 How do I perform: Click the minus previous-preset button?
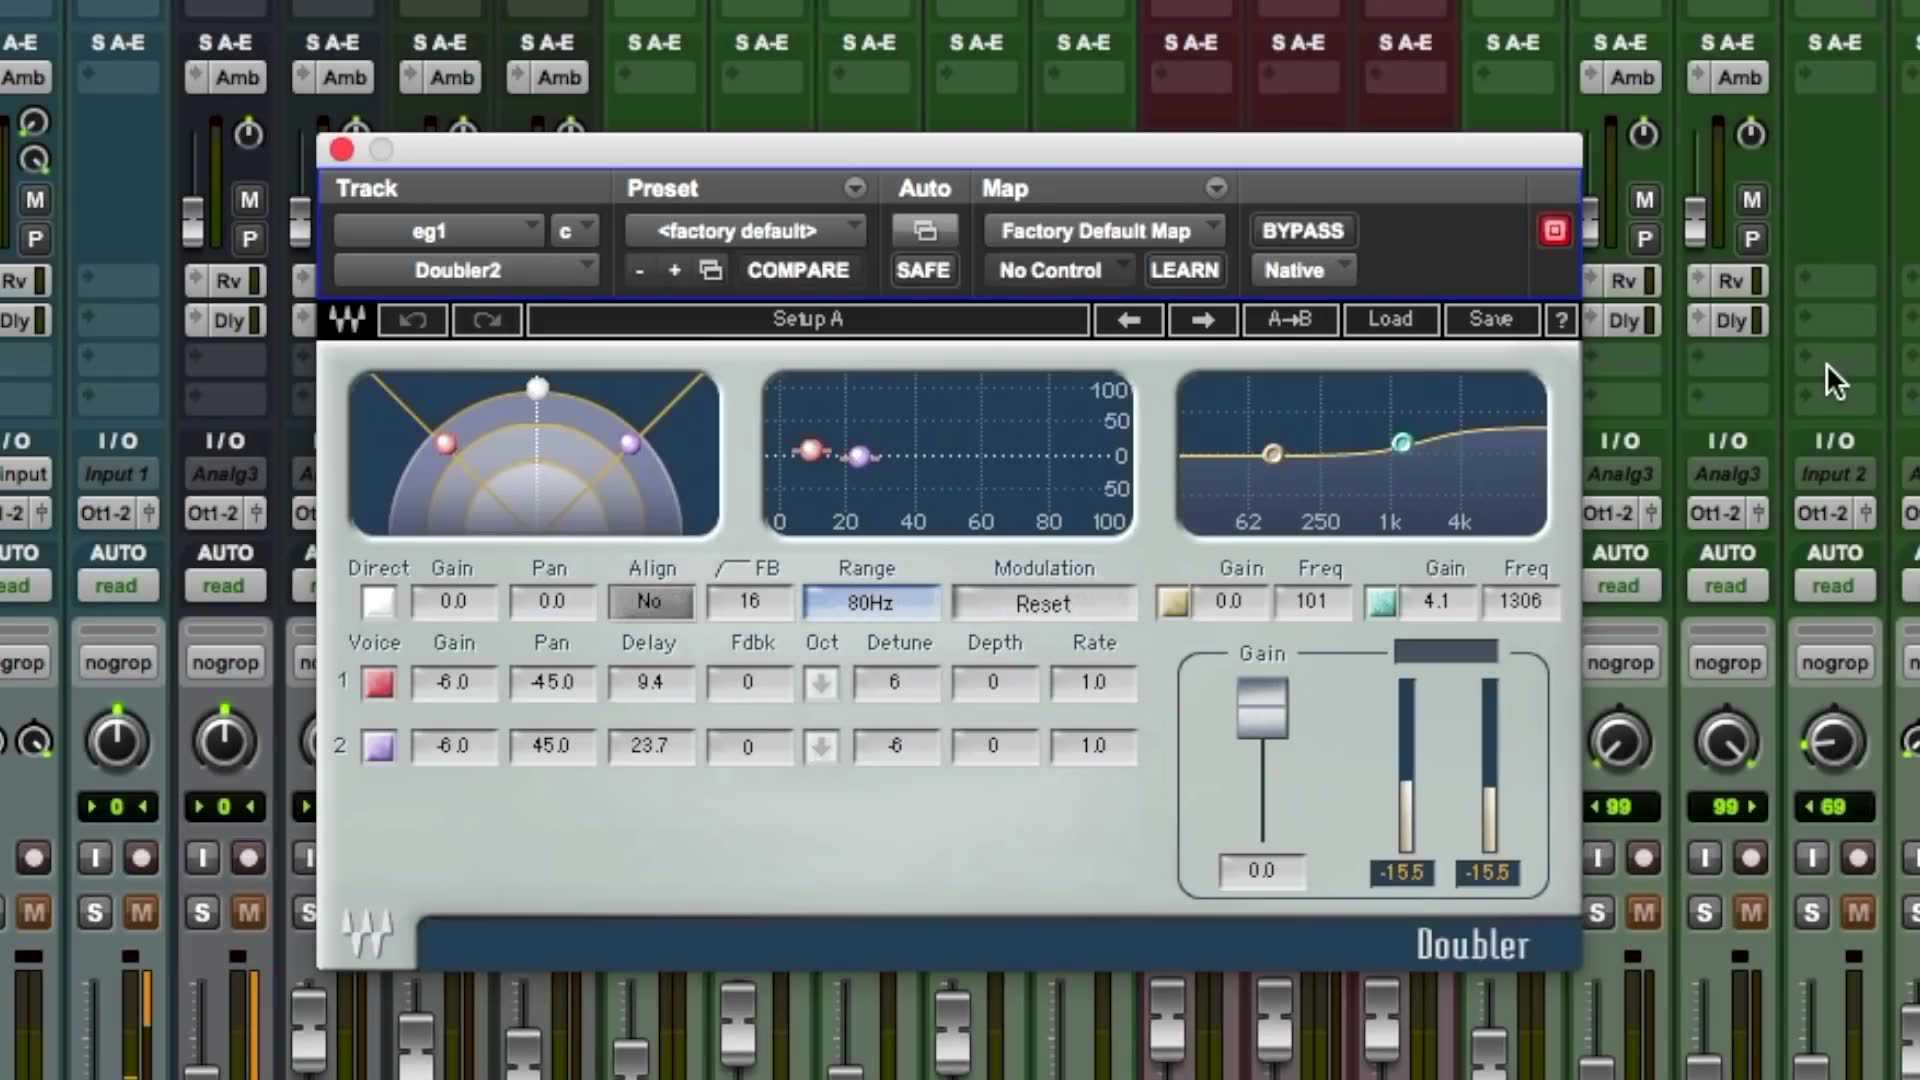[x=640, y=270]
